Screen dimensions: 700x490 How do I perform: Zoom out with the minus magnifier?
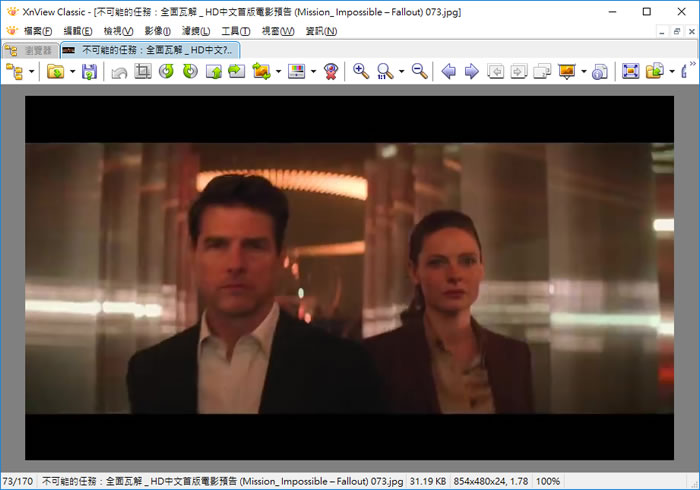point(420,71)
